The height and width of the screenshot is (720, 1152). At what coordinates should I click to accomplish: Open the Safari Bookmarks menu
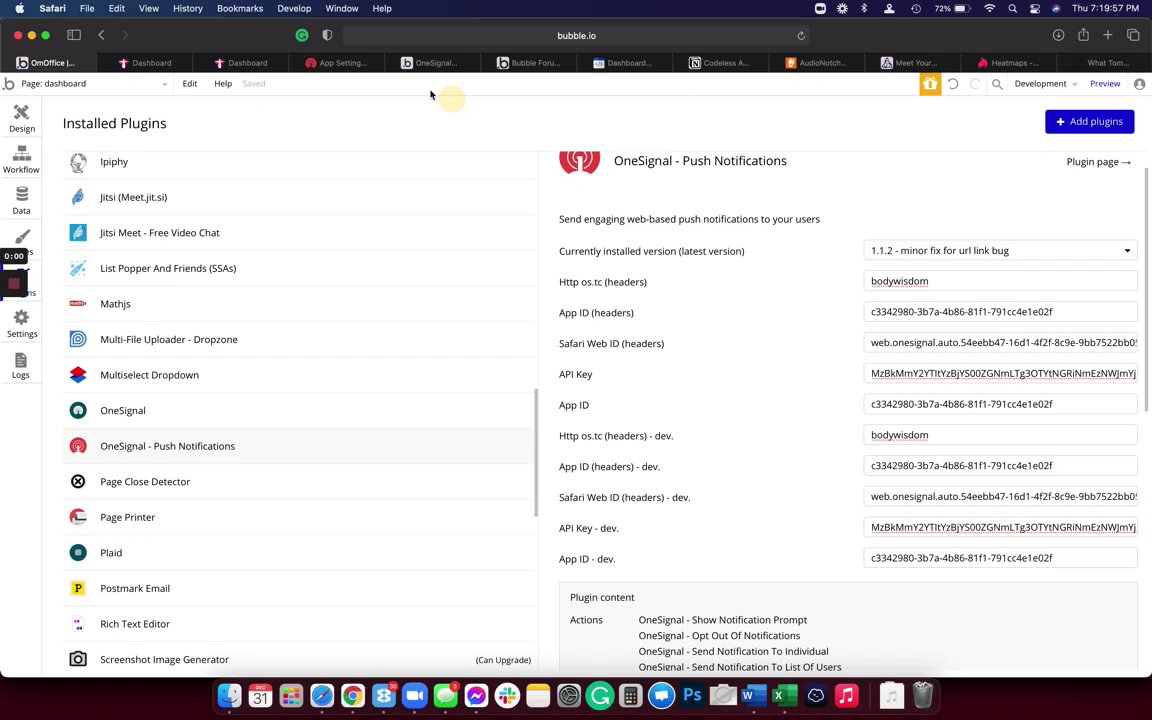pyautogui.click(x=240, y=8)
